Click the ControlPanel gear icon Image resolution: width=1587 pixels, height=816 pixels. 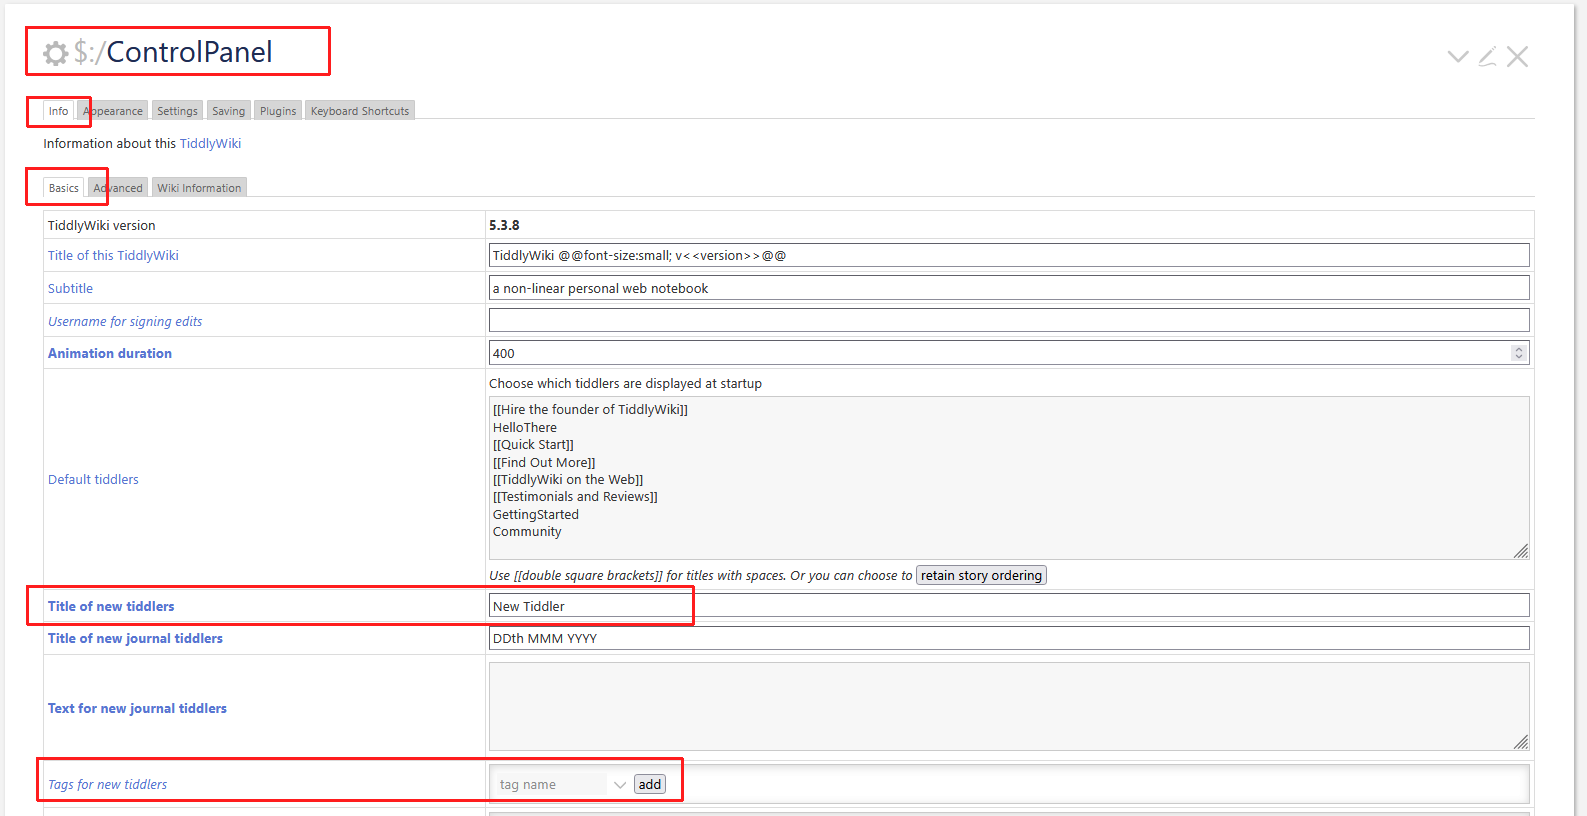tap(56, 53)
